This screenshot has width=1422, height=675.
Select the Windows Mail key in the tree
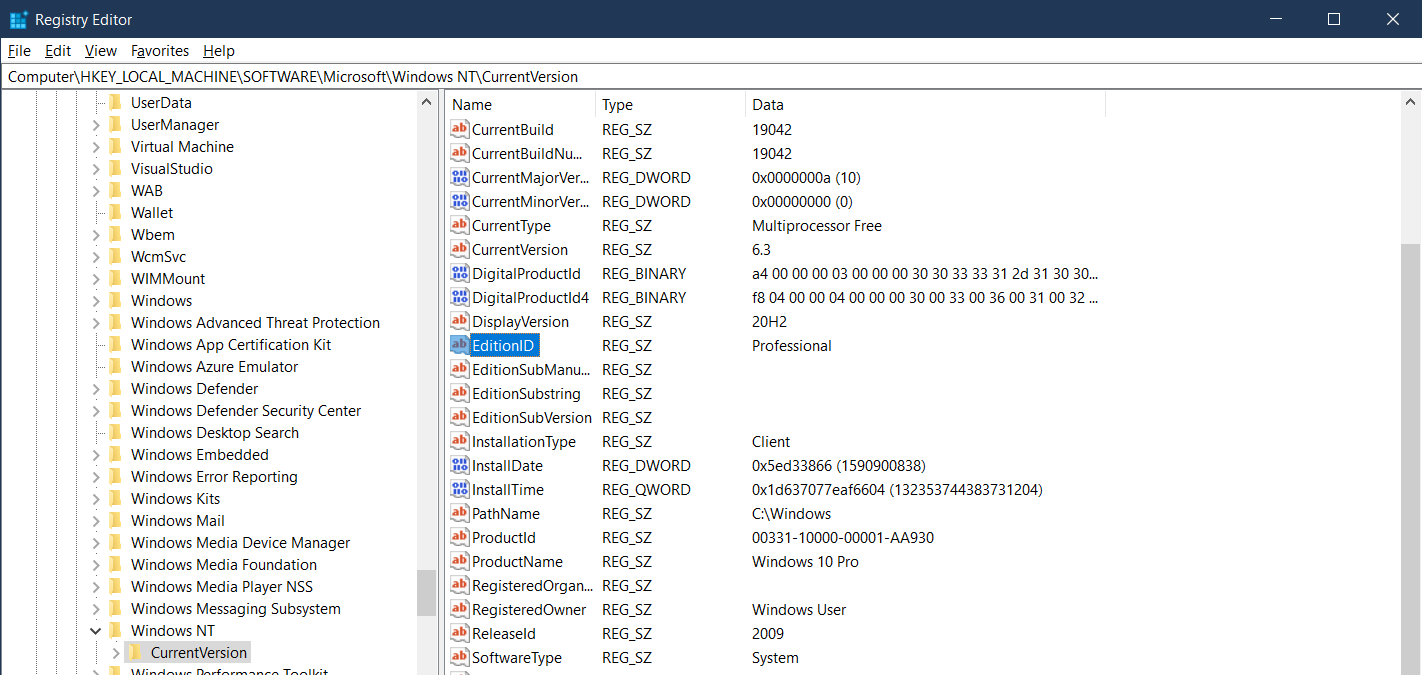click(x=177, y=520)
